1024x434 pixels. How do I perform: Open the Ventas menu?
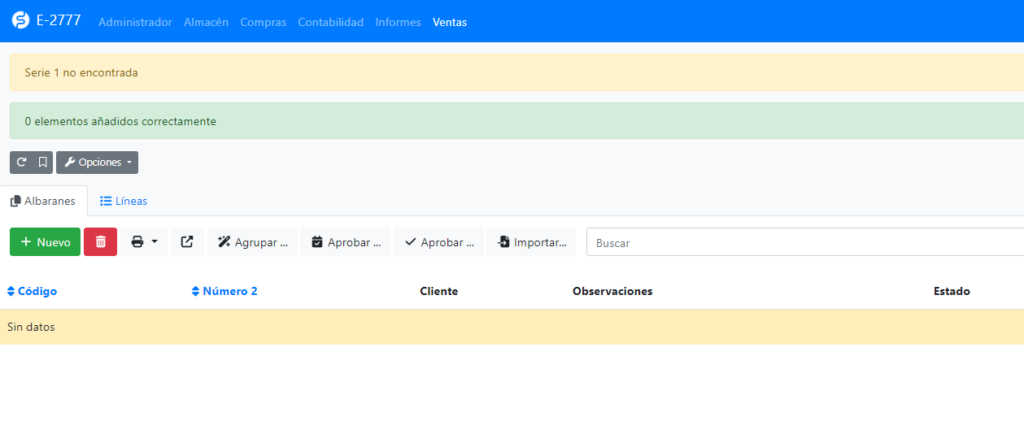449,22
